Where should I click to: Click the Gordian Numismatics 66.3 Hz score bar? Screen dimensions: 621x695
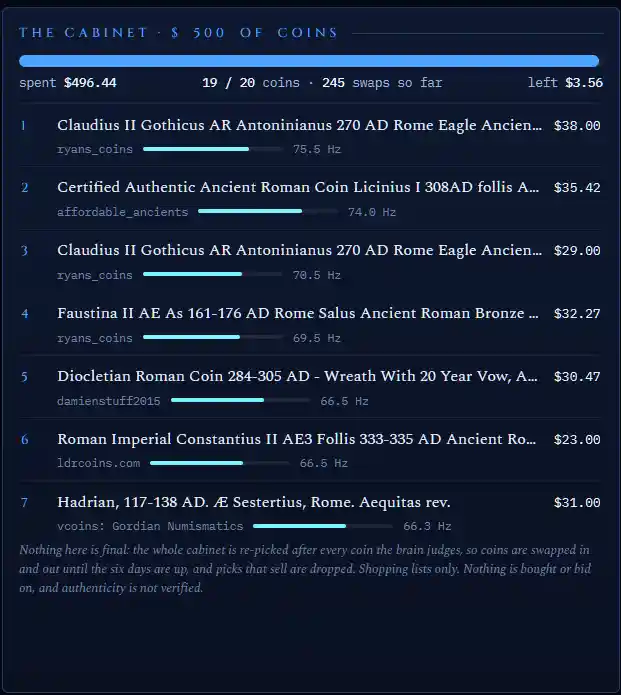tap(323, 526)
